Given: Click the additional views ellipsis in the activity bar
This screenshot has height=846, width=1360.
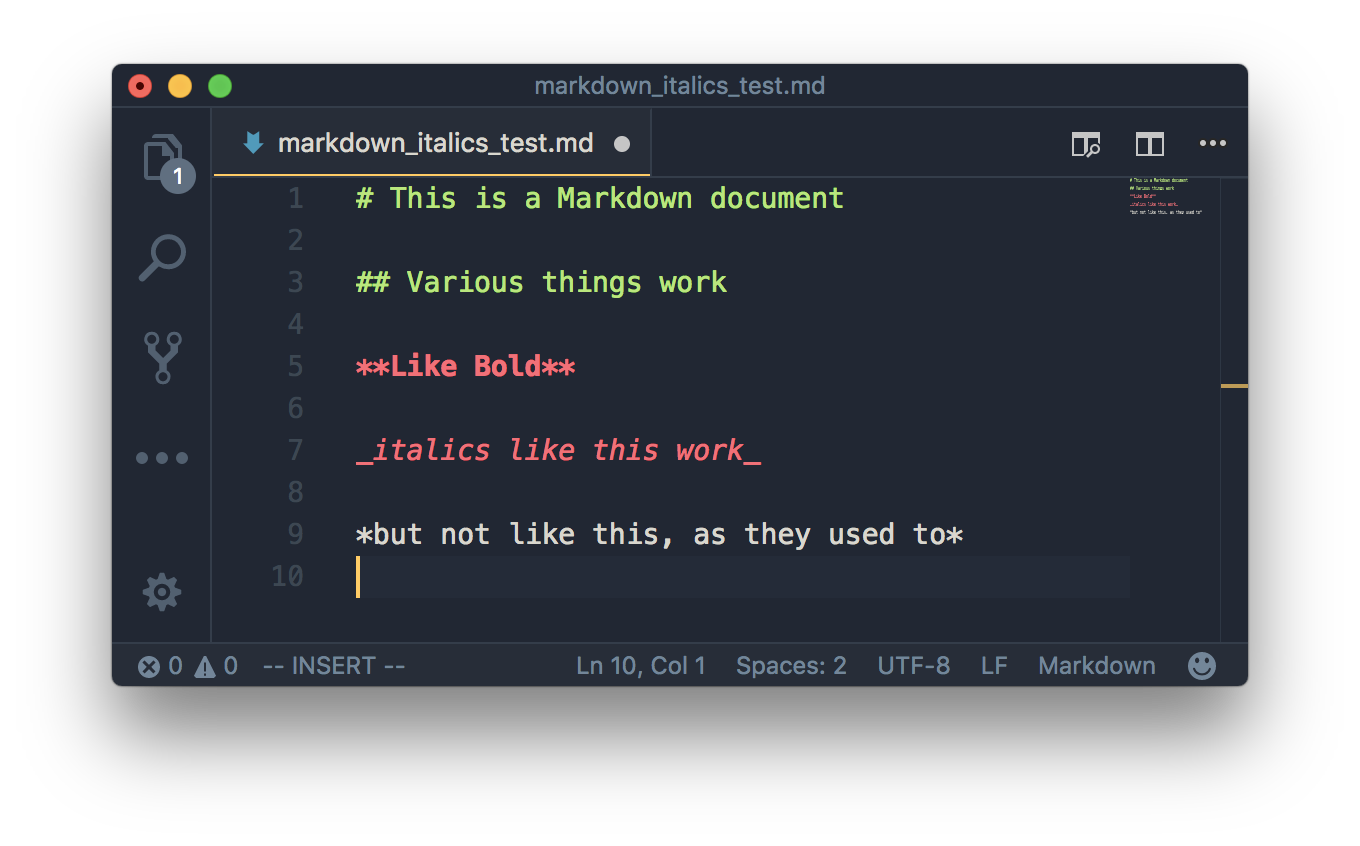Looking at the screenshot, I should [x=162, y=457].
